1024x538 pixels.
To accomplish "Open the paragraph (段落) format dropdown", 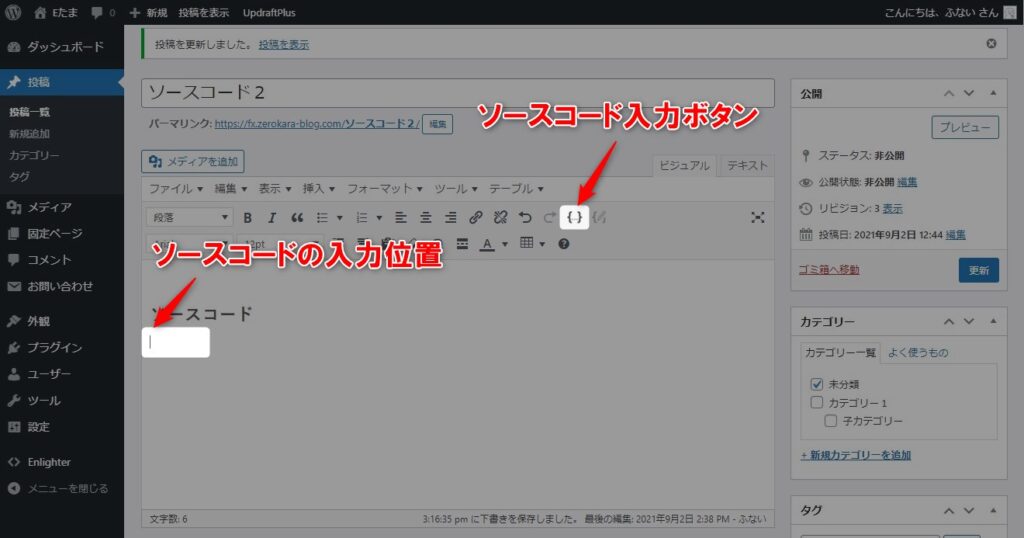I will click(x=189, y=217).
